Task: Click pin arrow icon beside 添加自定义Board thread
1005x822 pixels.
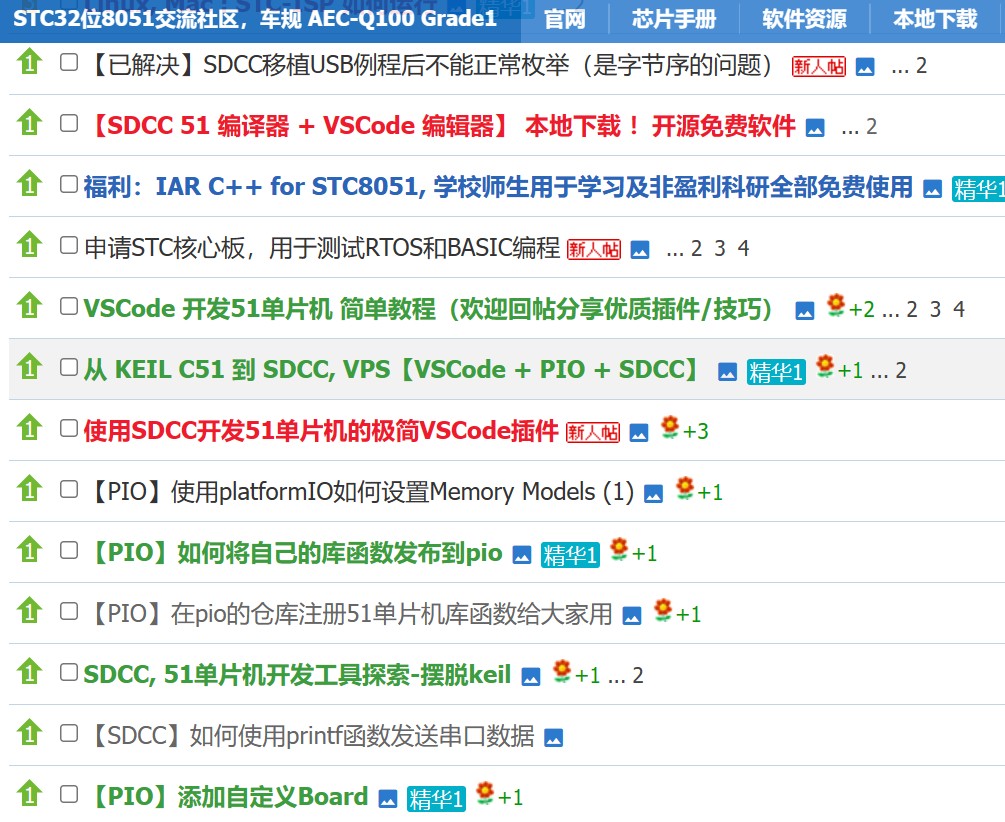Action: coord(29,794)
